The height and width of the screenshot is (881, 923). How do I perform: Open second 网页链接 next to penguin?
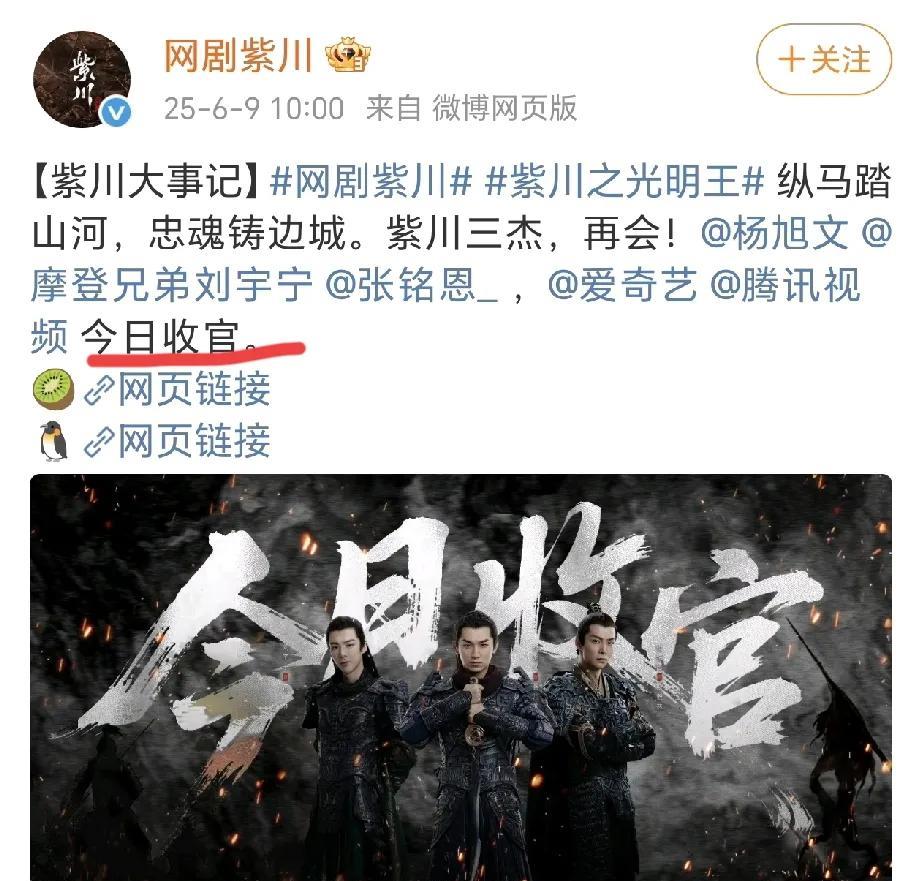tap(194, 441)
